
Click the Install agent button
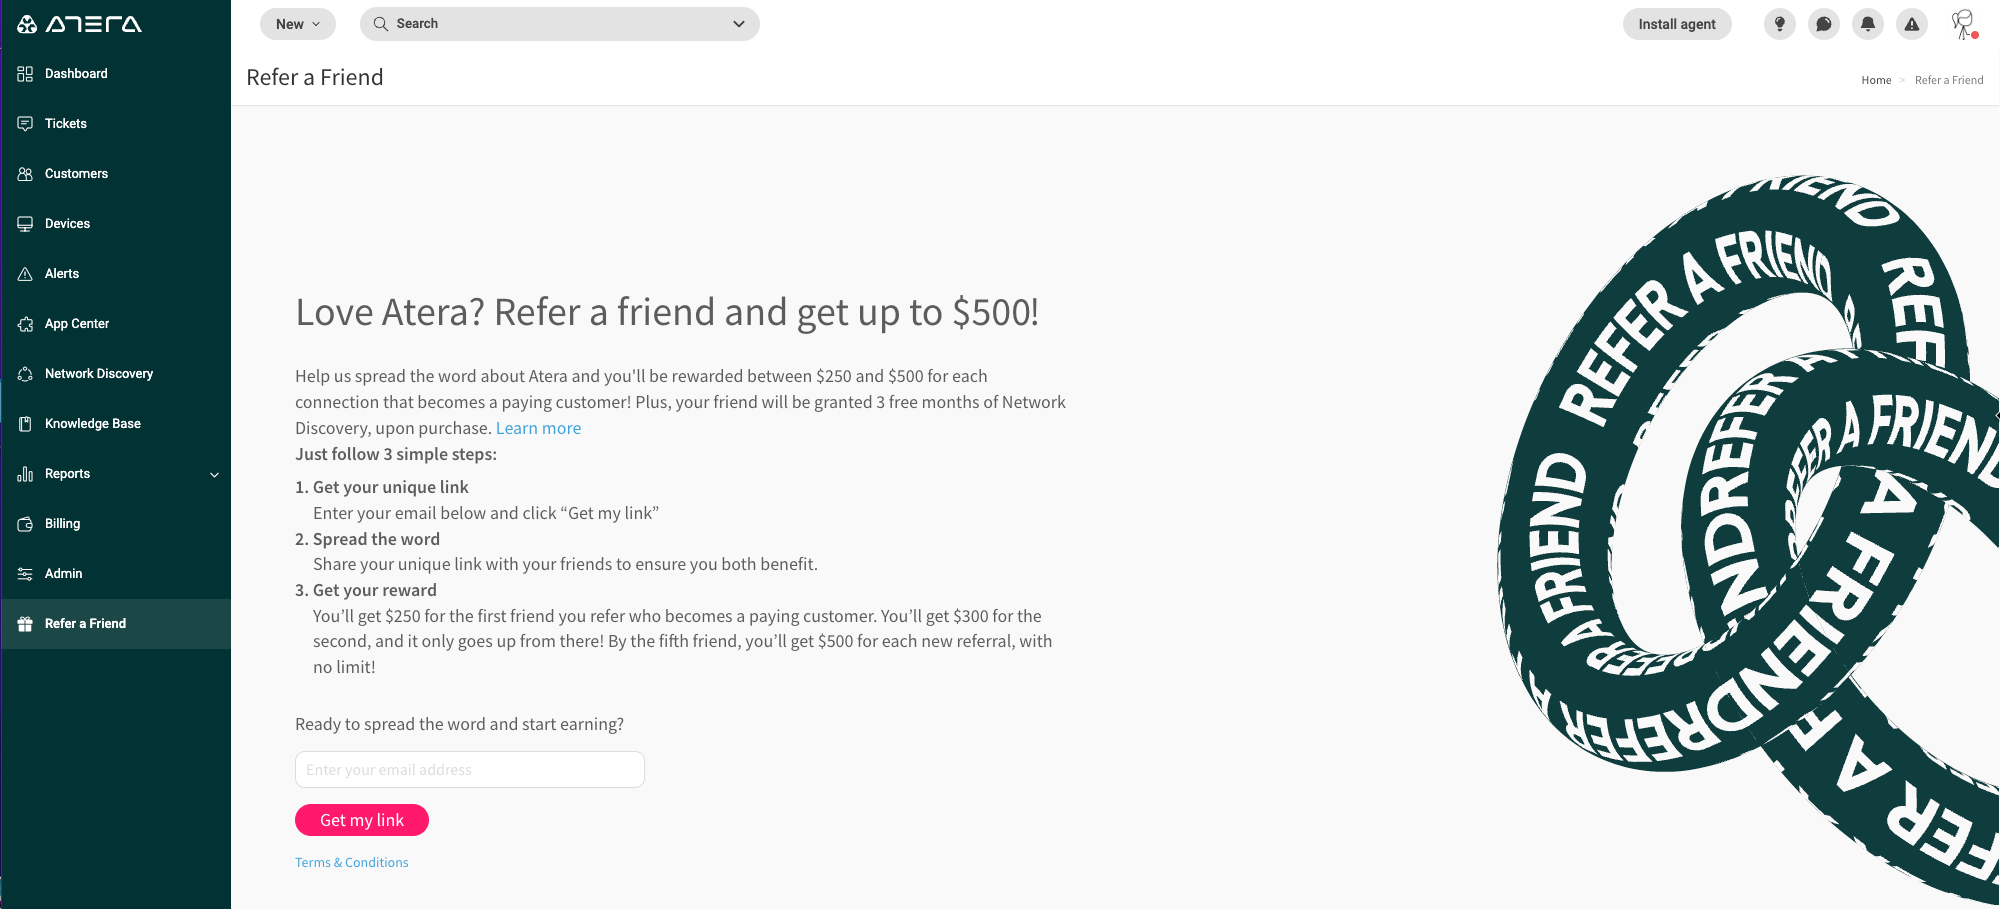(1677, 24)
